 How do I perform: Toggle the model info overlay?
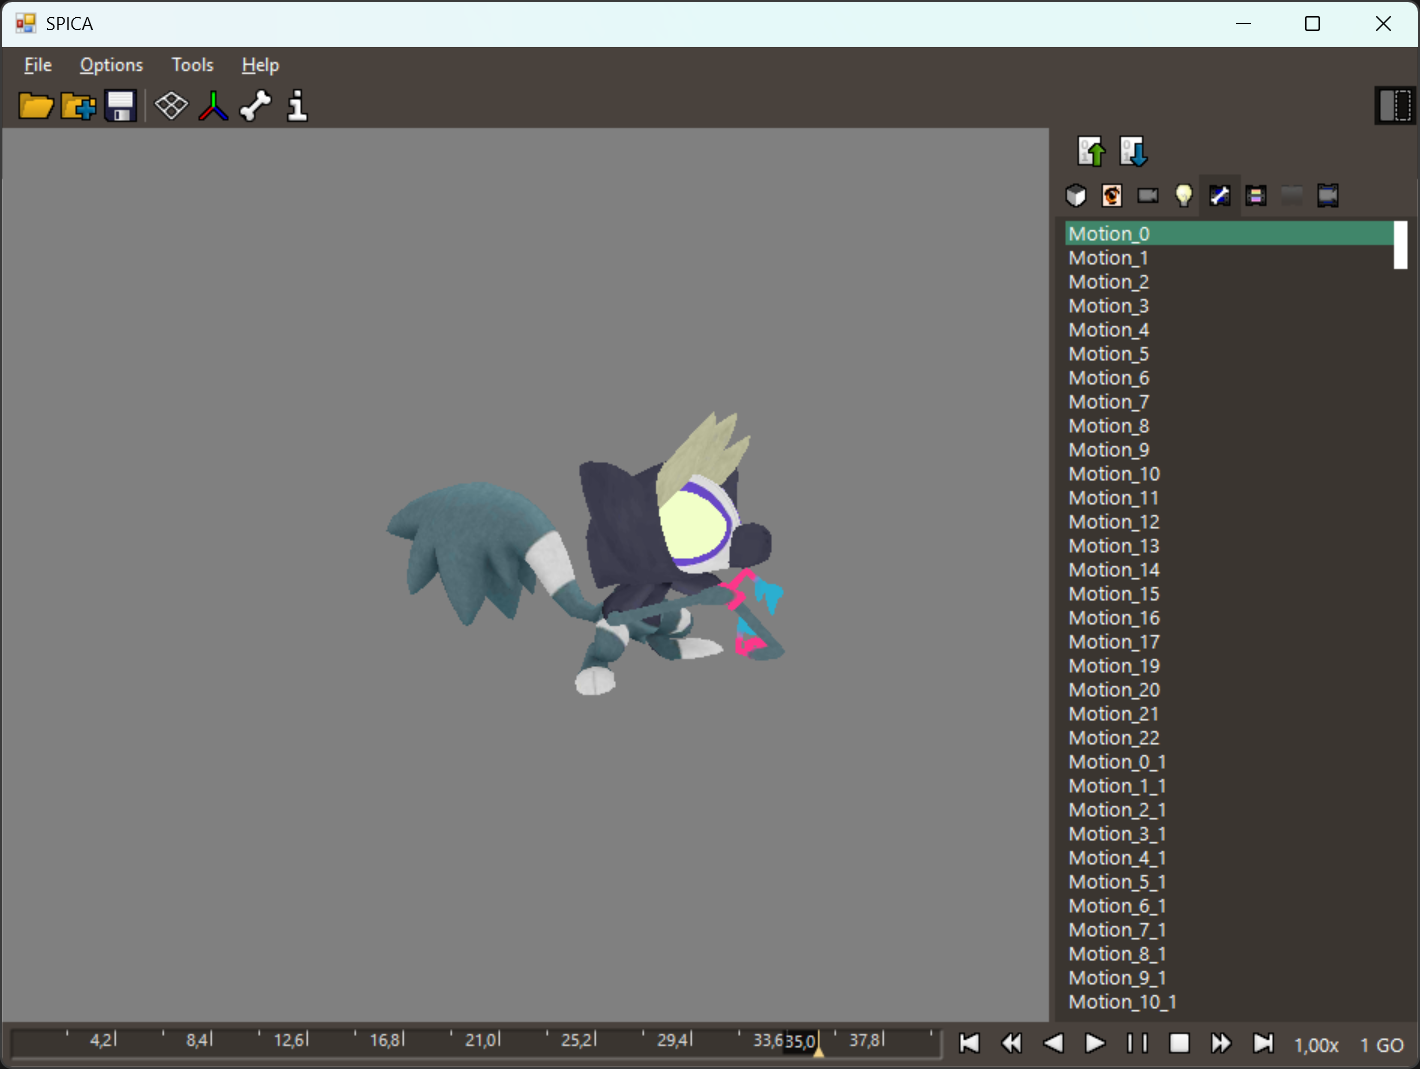tap(297, 105)
